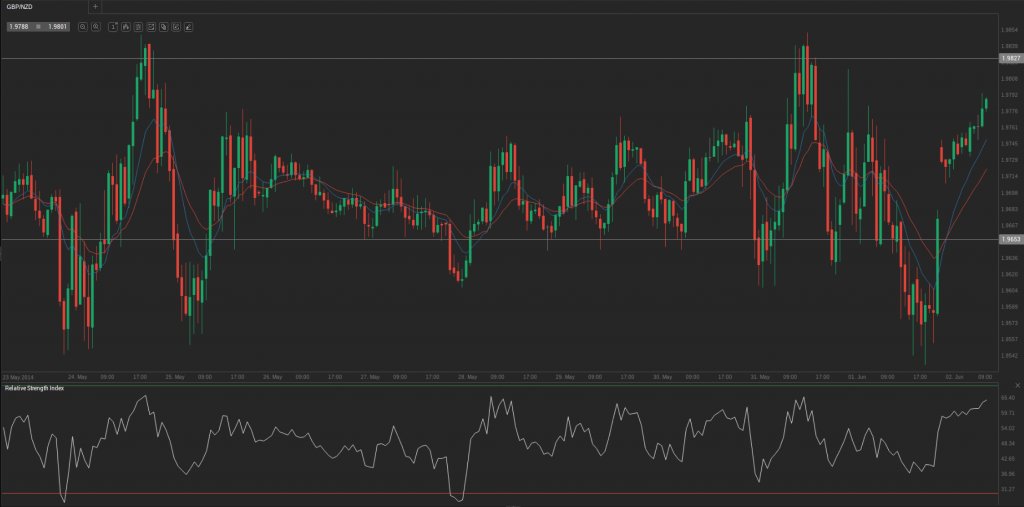Screen dimensions: 1024x507
Task: Close the Relative Strength Index panel
Action: coord(1017,386)
